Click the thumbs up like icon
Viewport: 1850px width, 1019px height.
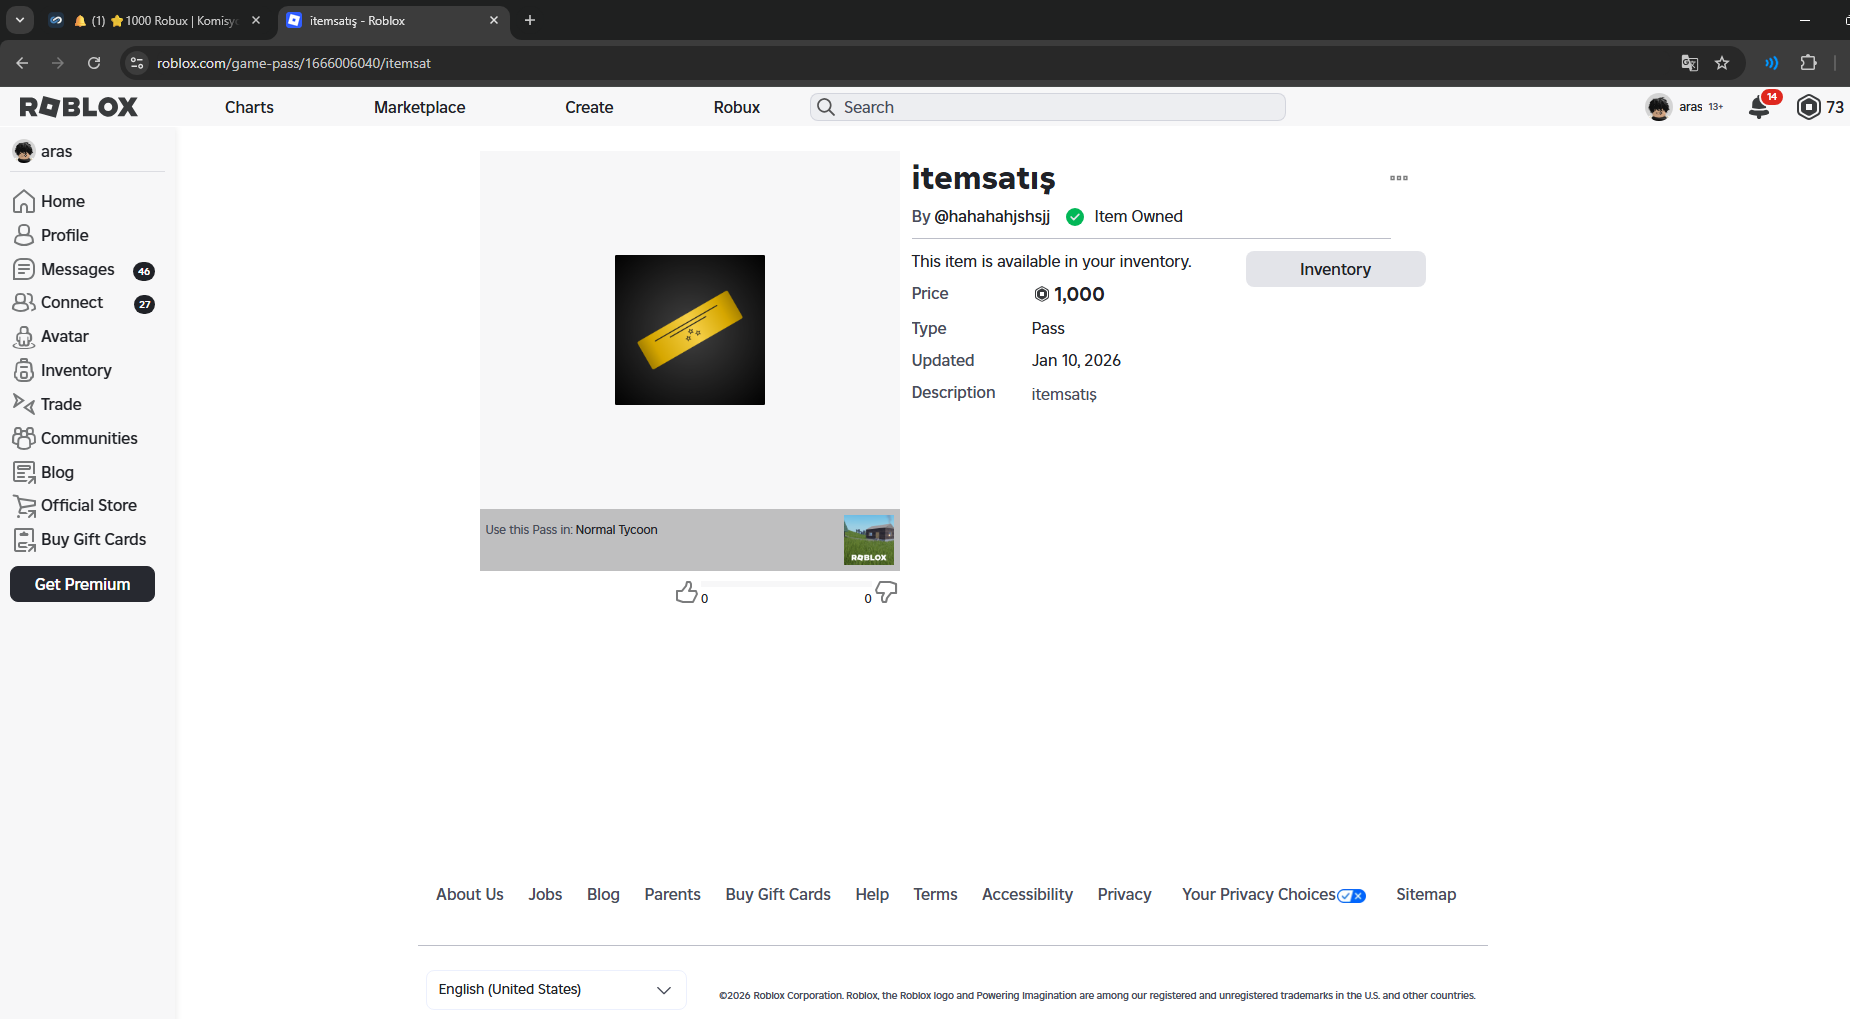(686, 593)
